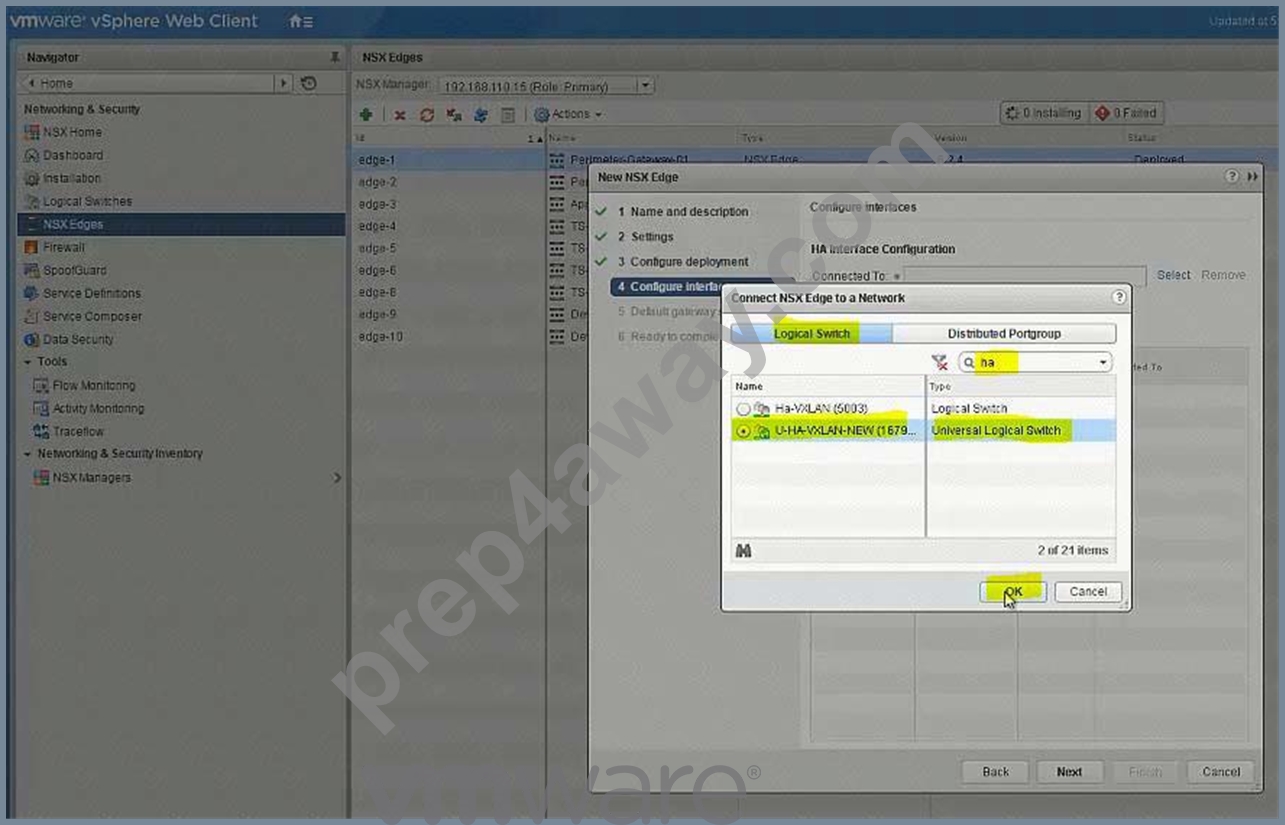This screenshot has height=825, width=1285.
Task: Open the Actions gear menu
Action: [568, 115]
